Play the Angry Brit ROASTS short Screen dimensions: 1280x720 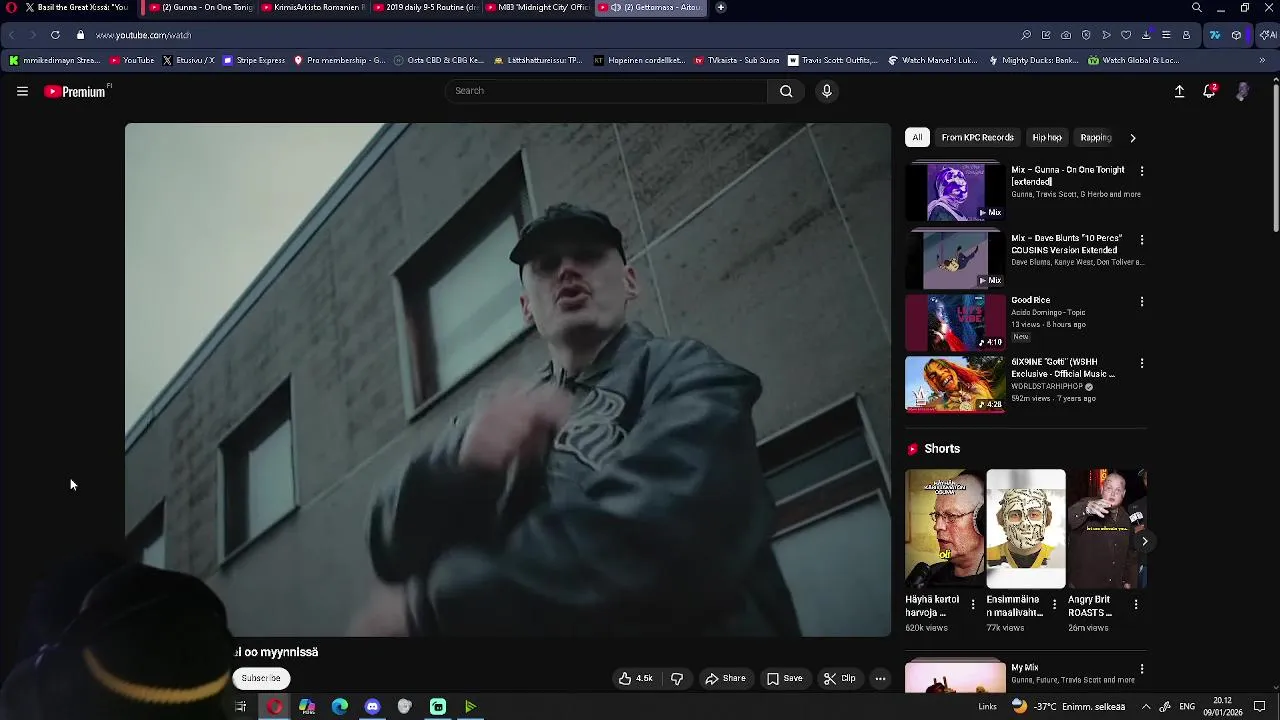coord(1107,529)
